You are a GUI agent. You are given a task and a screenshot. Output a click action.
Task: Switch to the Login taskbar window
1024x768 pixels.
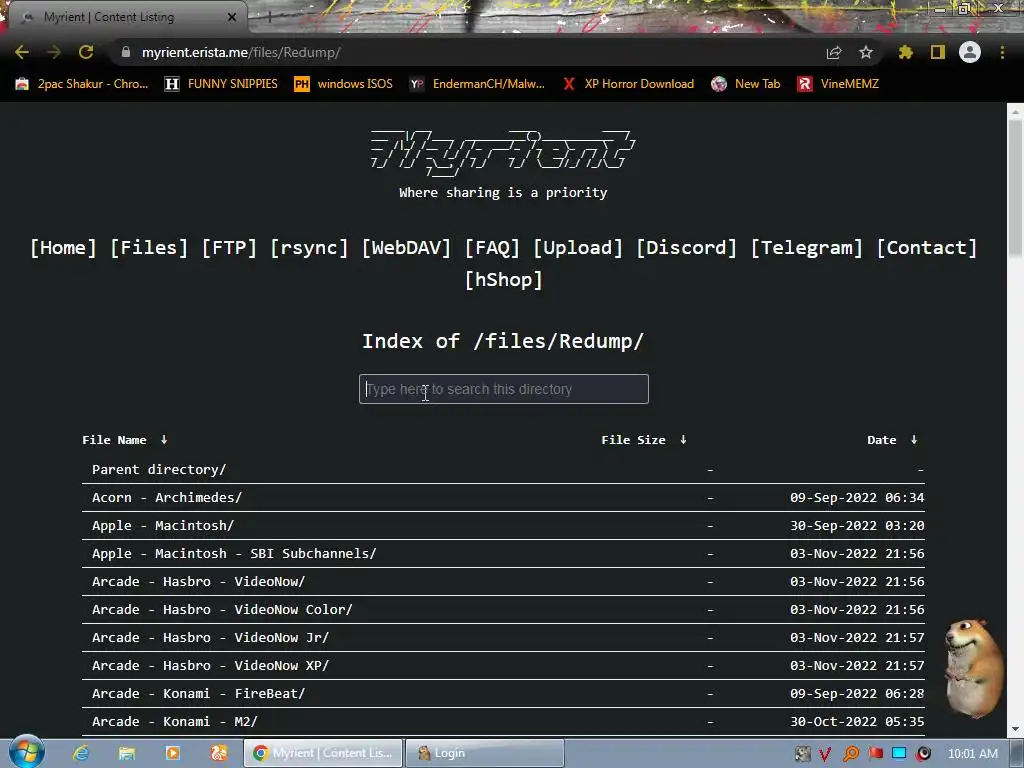tap(485, 753)
